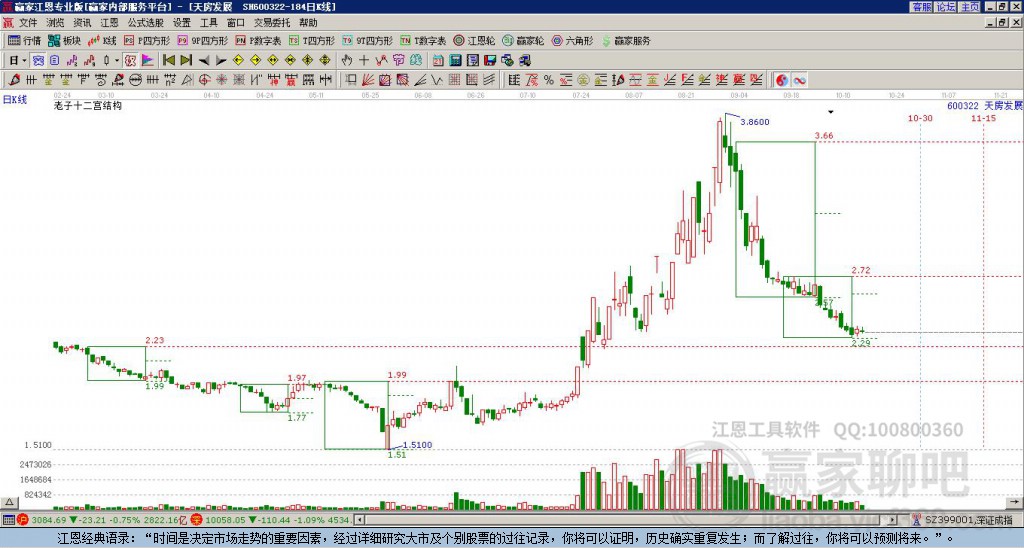Click the 3.8600 high price label
1024x548 pixels.
(x=755, y=121)
